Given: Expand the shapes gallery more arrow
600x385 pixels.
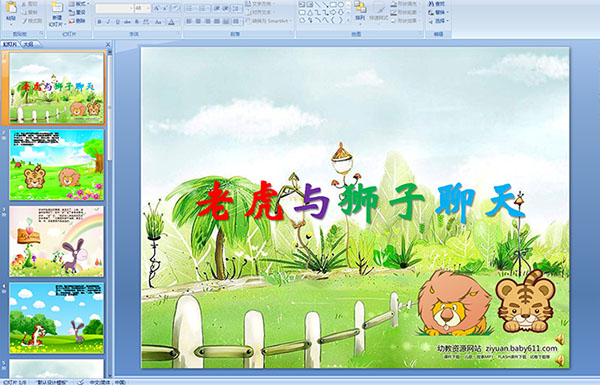Looking at the screenshot, I should point(348,21).
